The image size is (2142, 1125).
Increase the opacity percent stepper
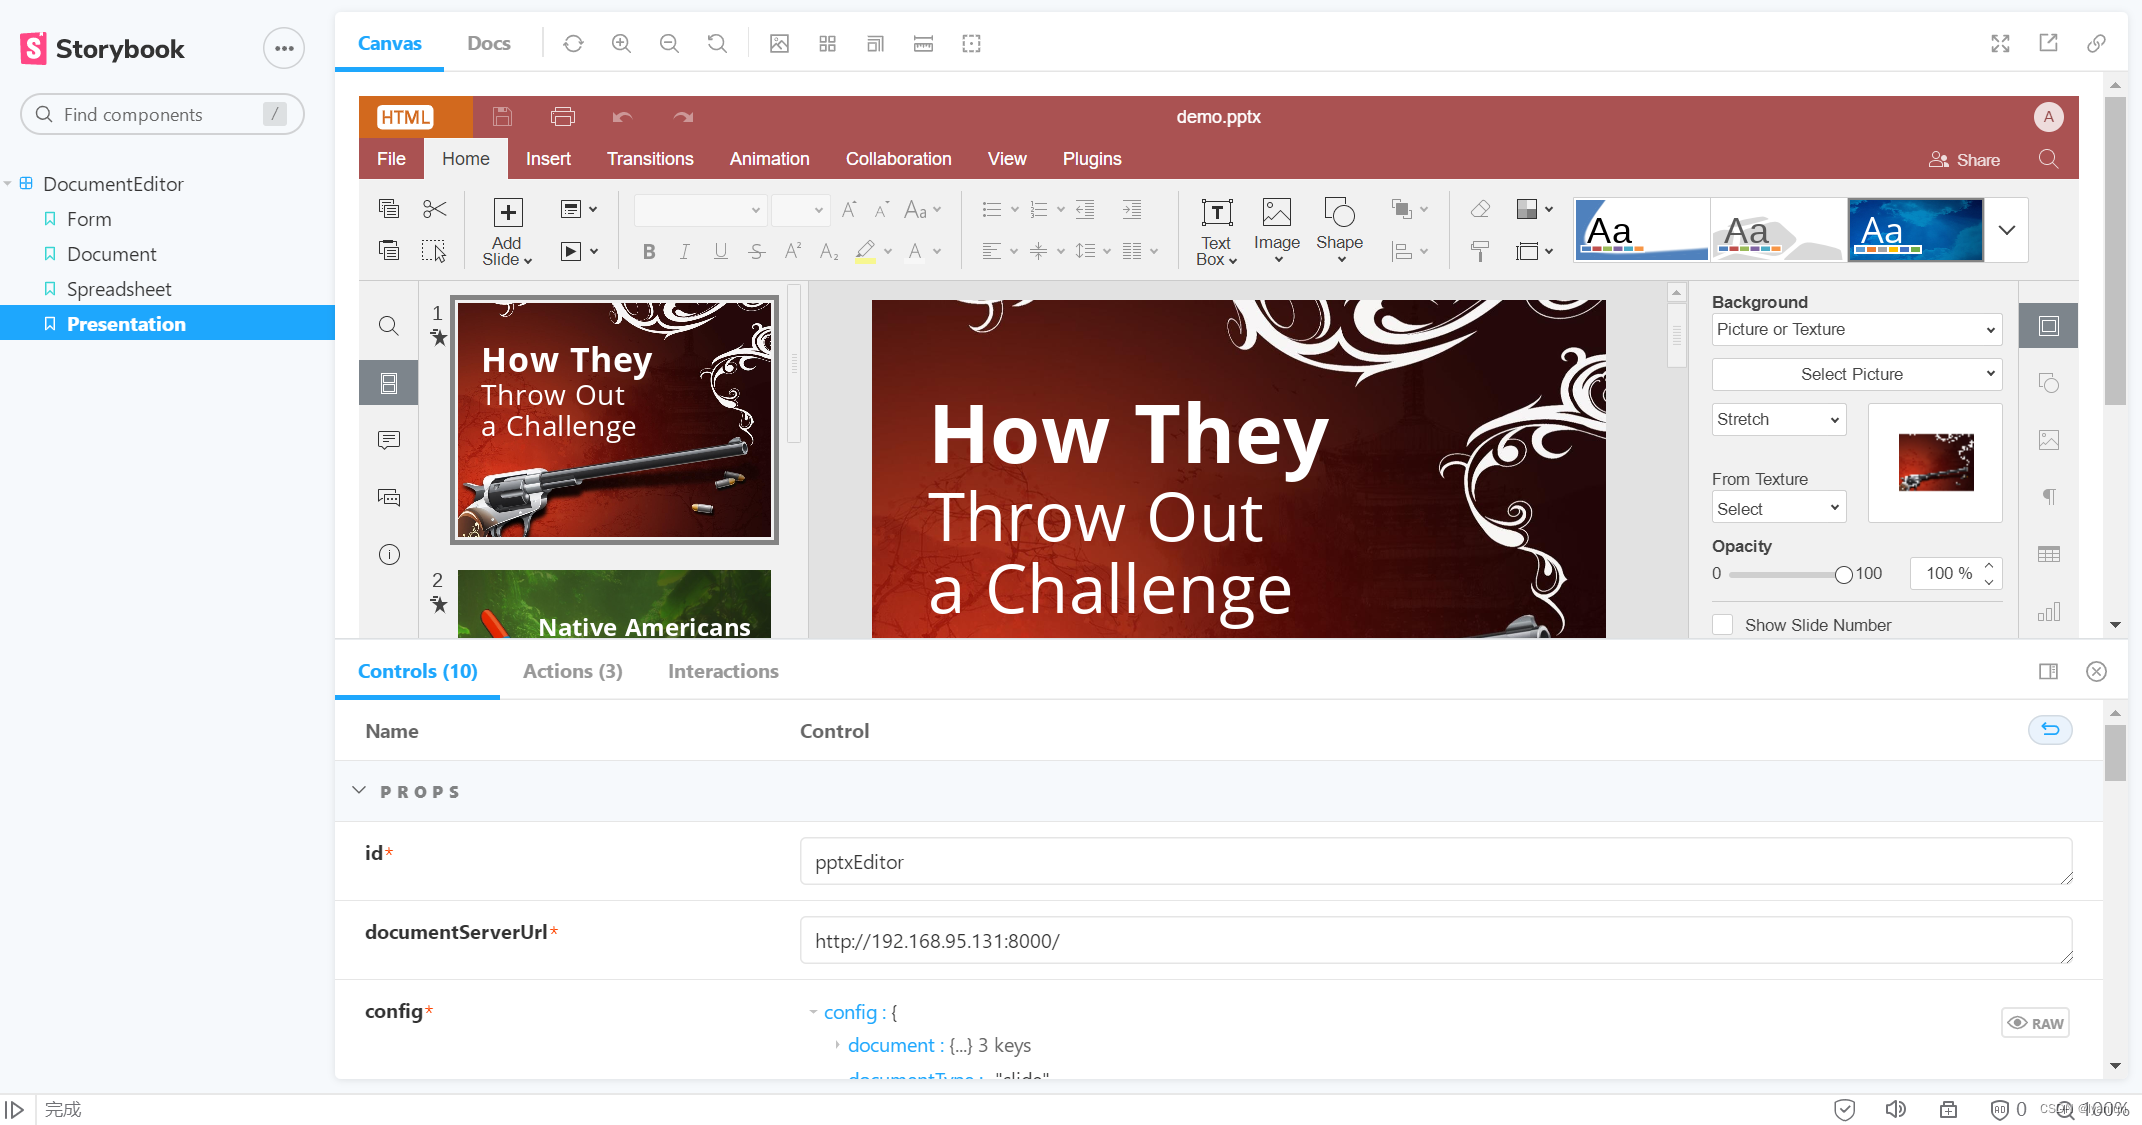click(x=1989, y=566)
